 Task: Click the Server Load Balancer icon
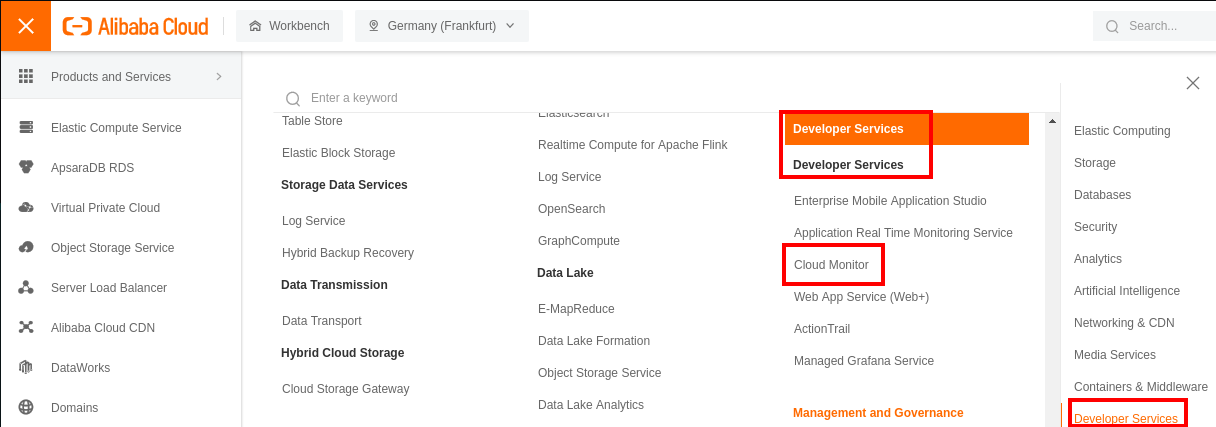tap(27, 288)
